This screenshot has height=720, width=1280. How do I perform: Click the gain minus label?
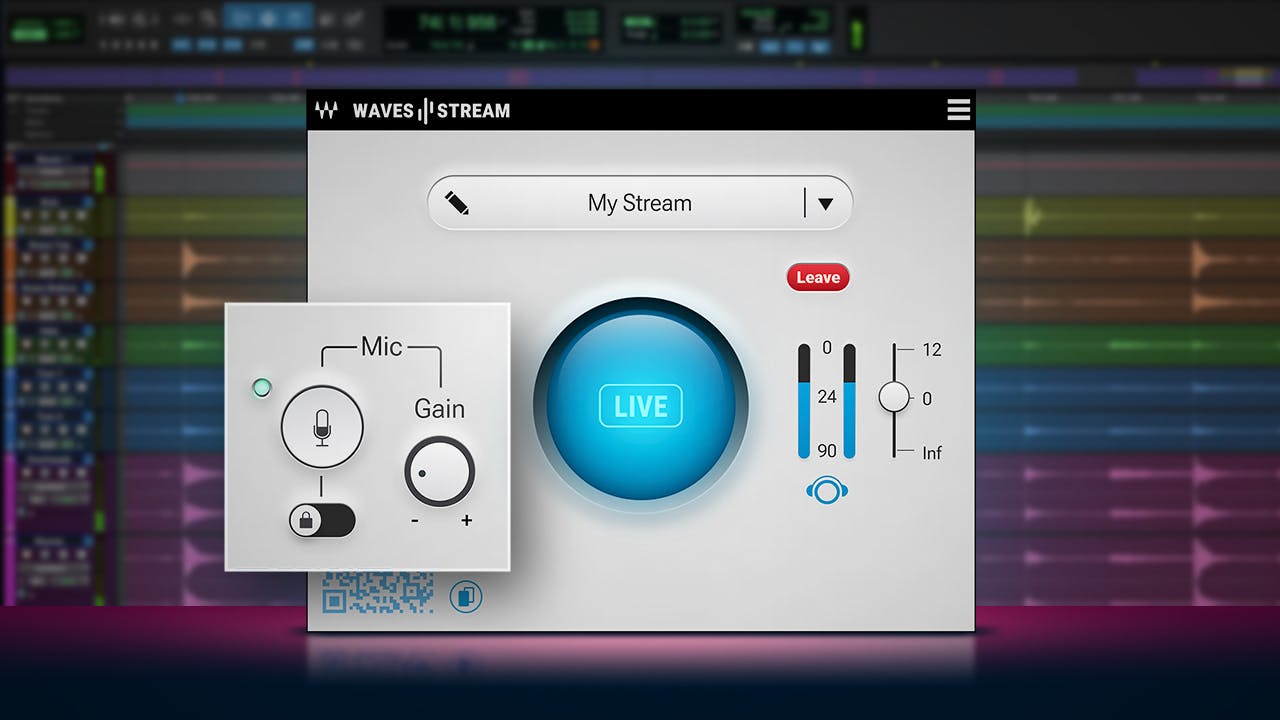415,521
